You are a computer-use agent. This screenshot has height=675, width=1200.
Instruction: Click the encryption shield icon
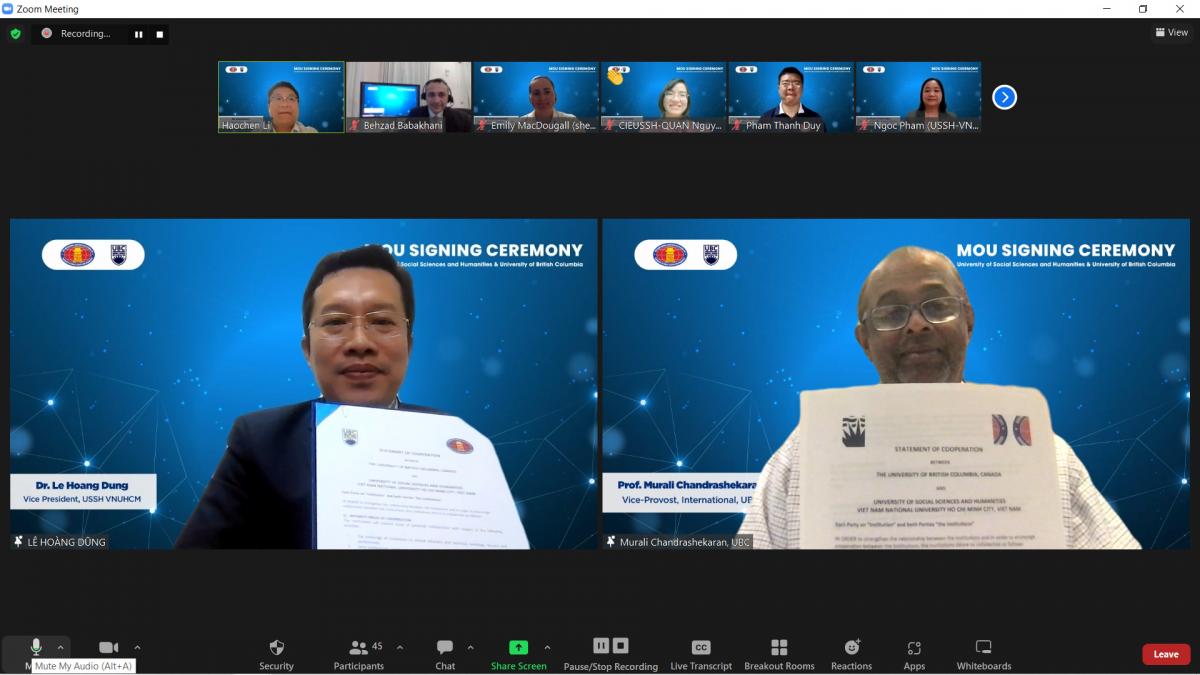click(x=14, y=33)
